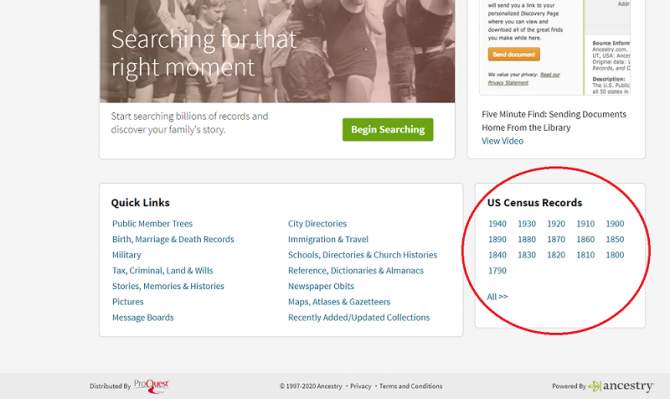This screenshot has height=399, width=670.
Task: Click the Searching for that right moment banner image
Action: point(277,51)
